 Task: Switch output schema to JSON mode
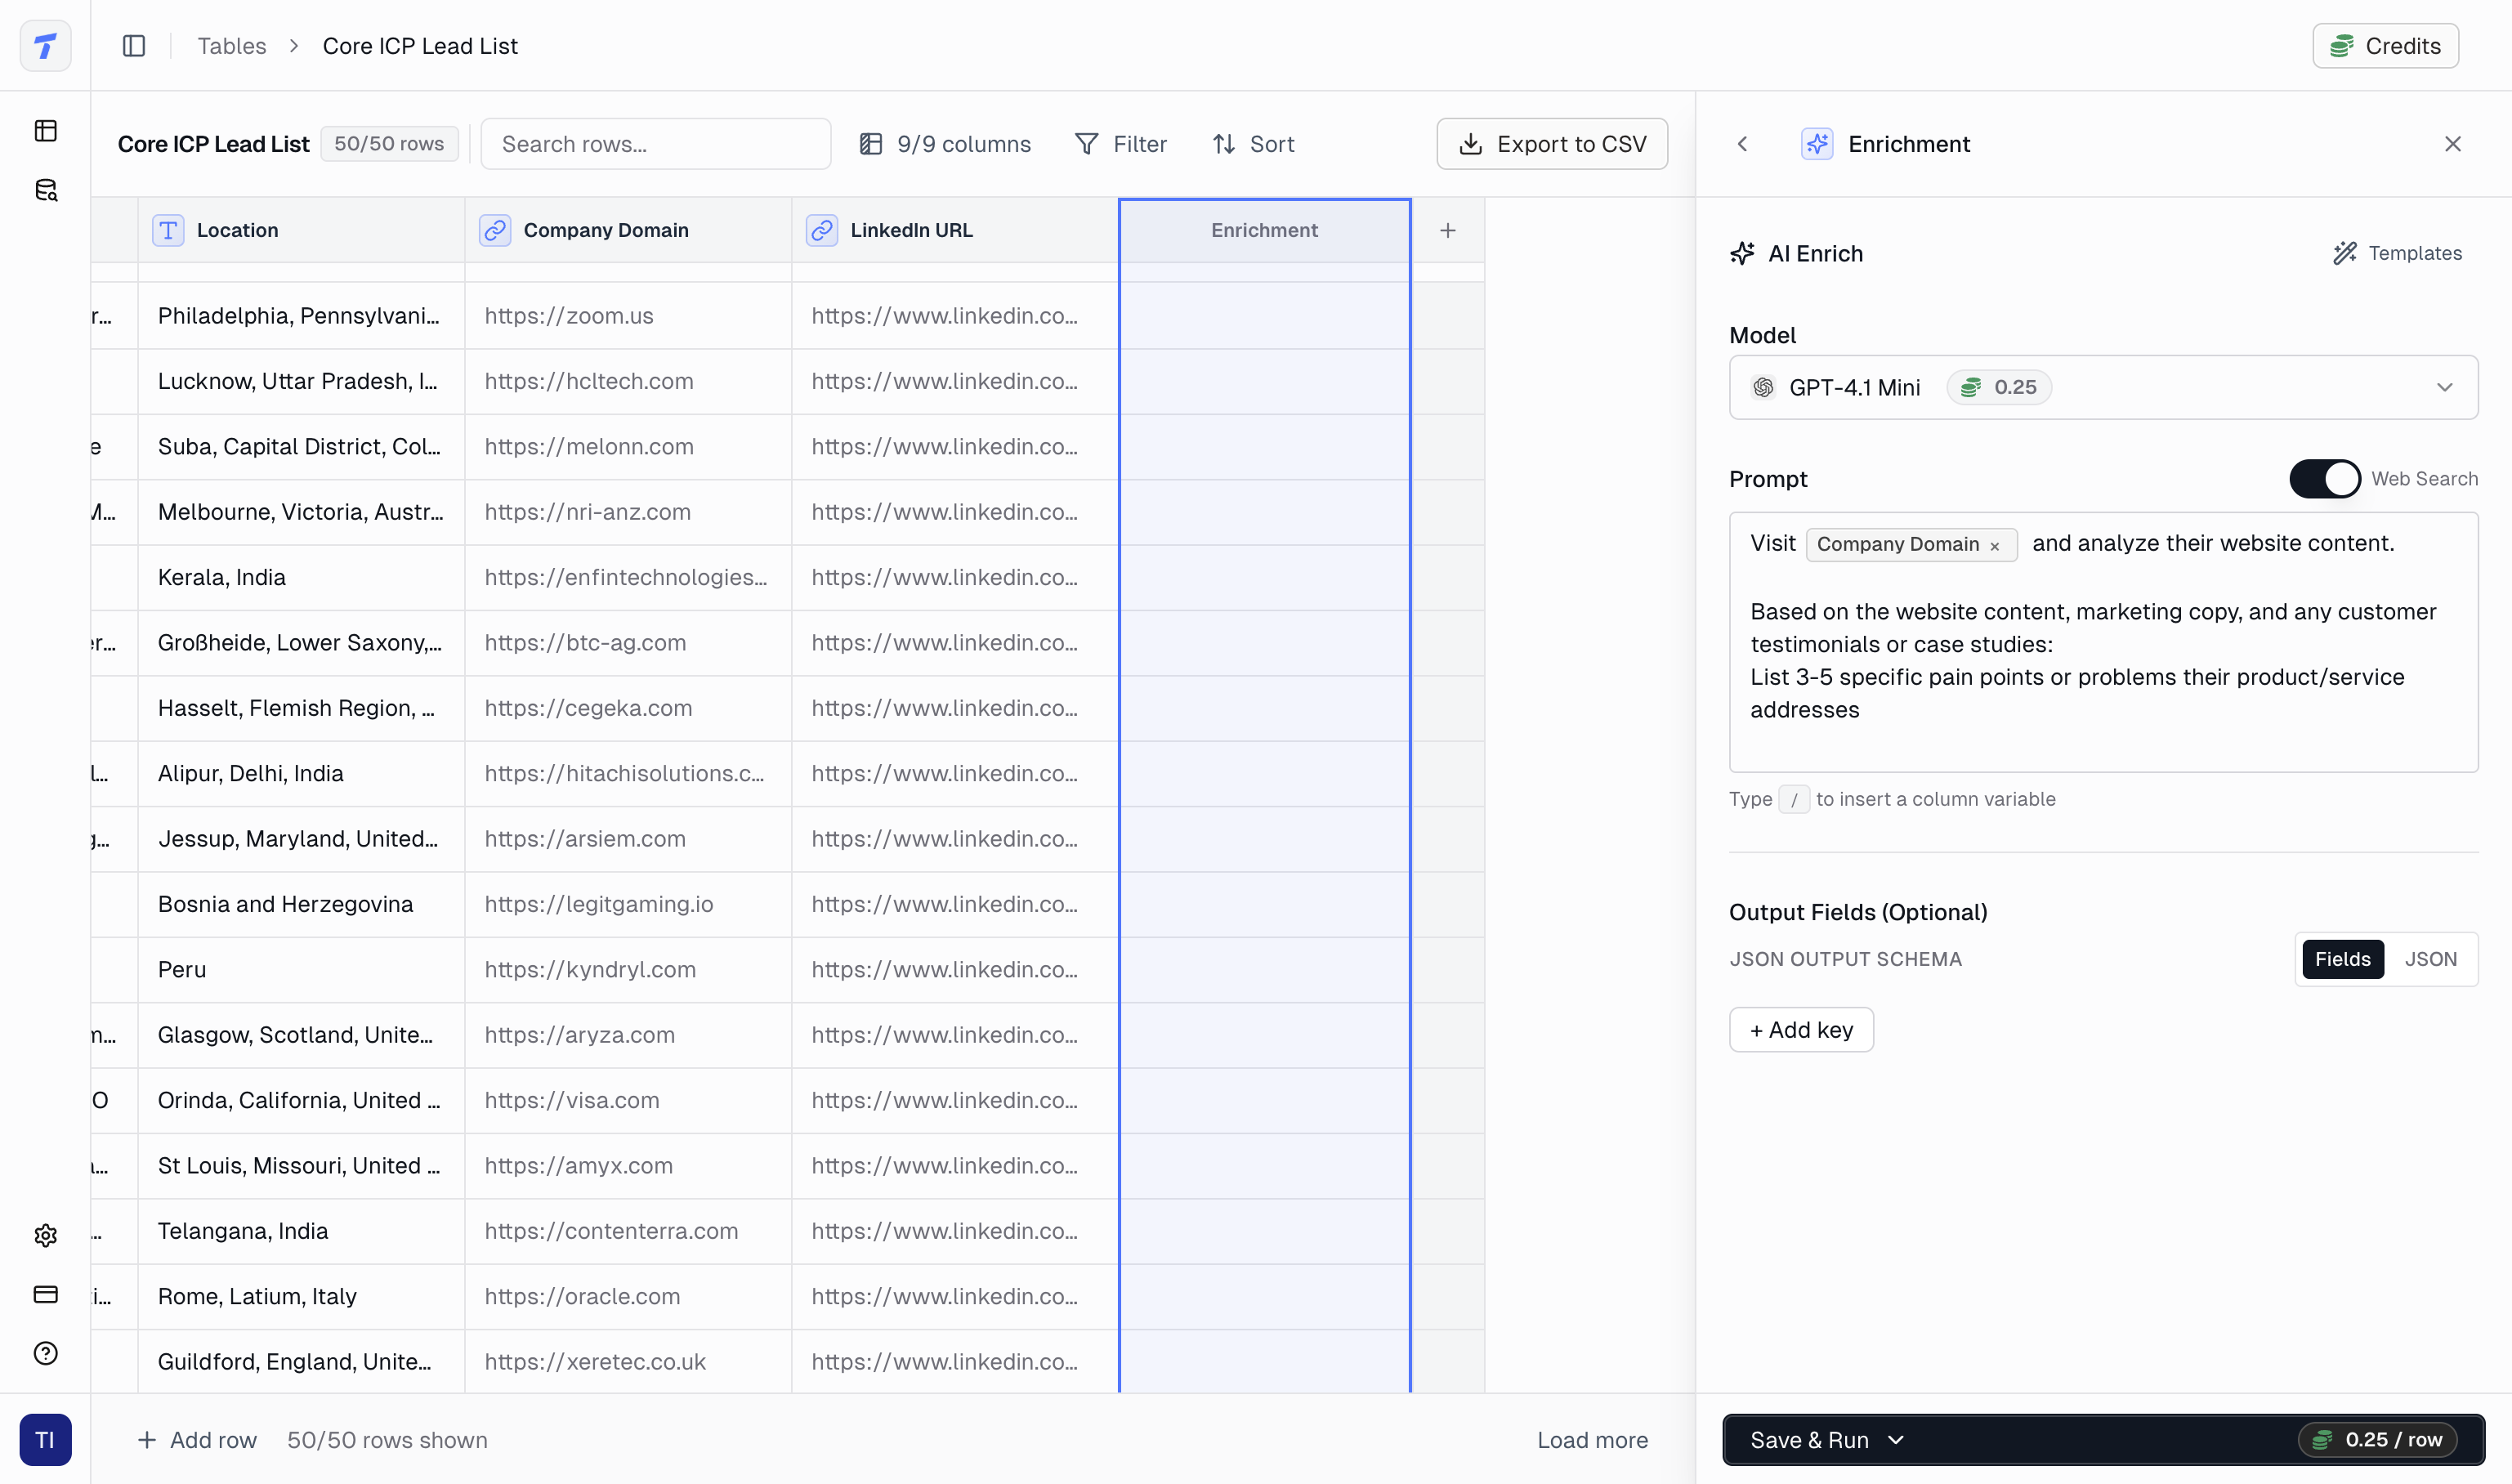[x=2430, y=959]
